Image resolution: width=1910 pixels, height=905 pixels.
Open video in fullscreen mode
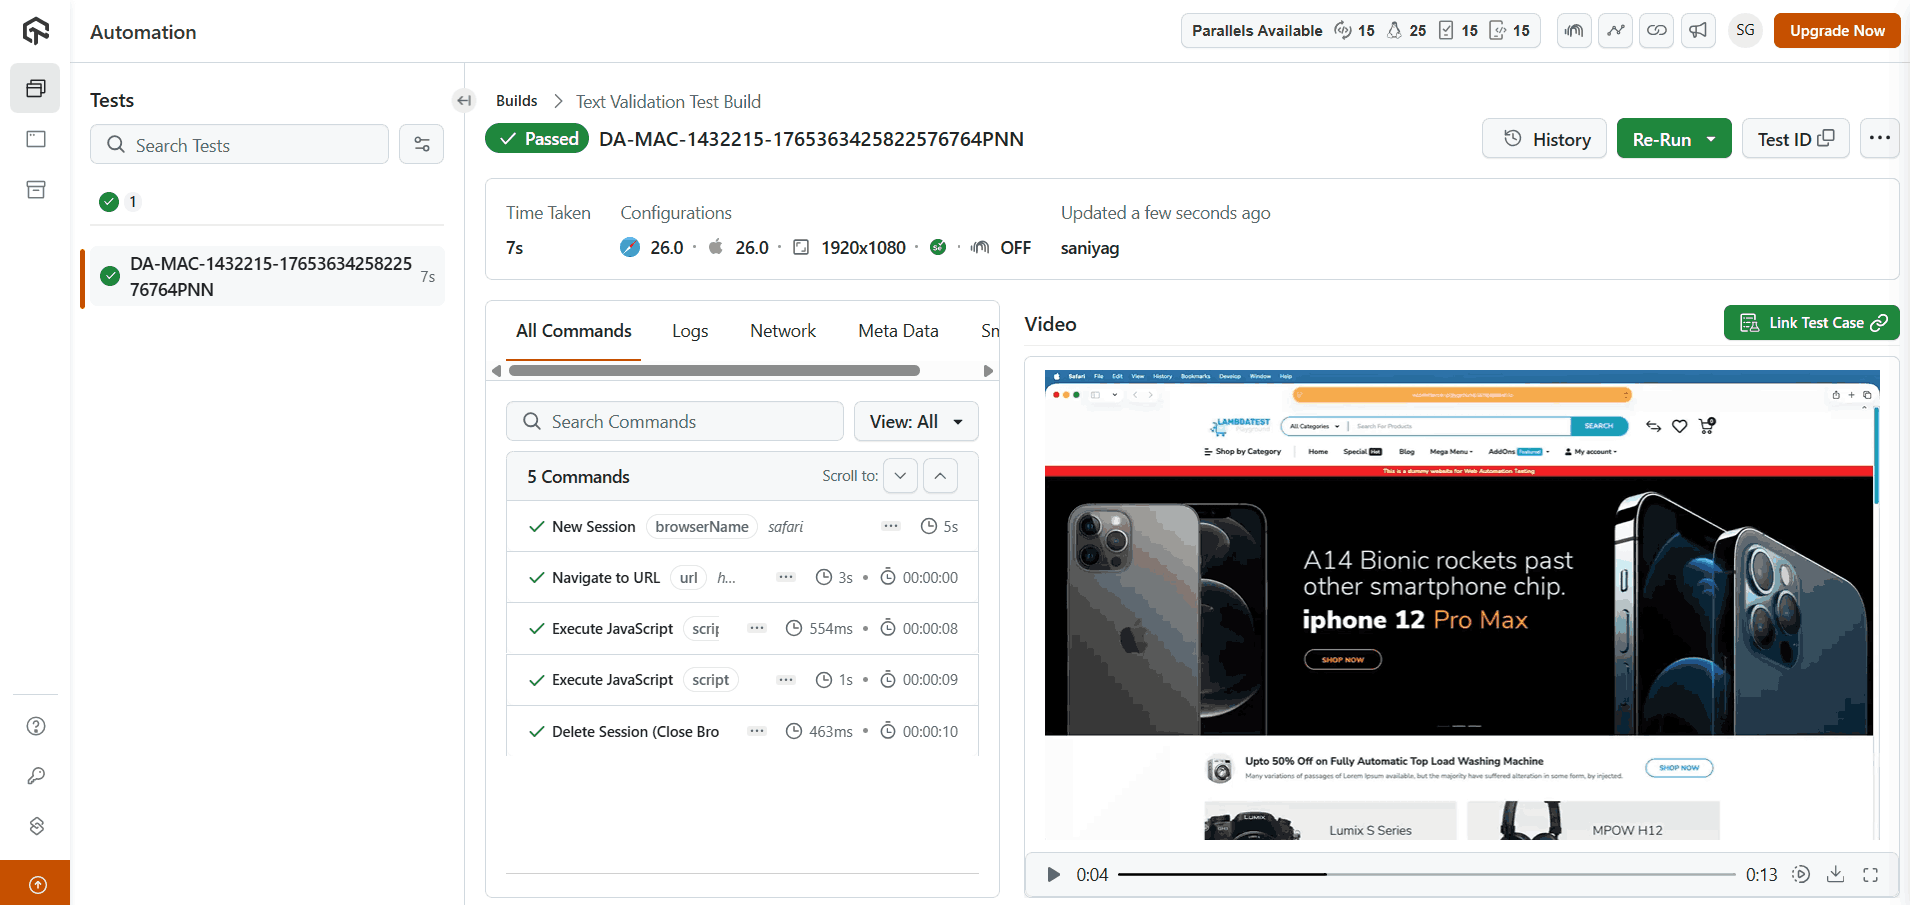pos(1870,874)
